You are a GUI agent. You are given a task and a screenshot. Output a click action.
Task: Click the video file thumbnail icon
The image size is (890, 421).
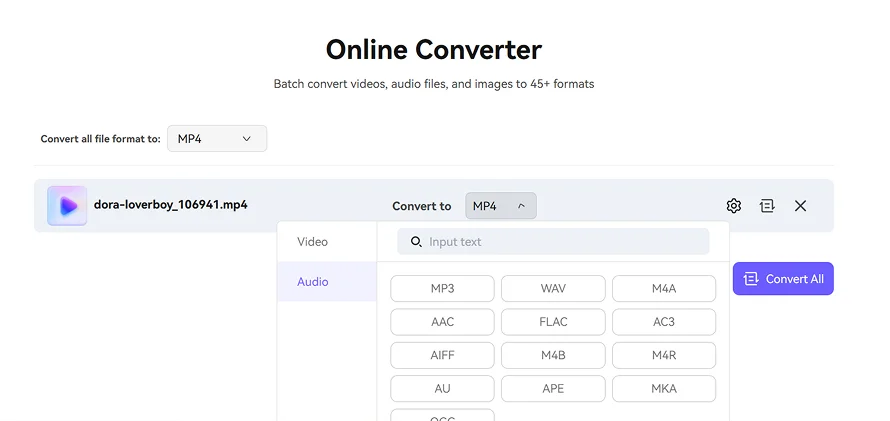point(67,205)
